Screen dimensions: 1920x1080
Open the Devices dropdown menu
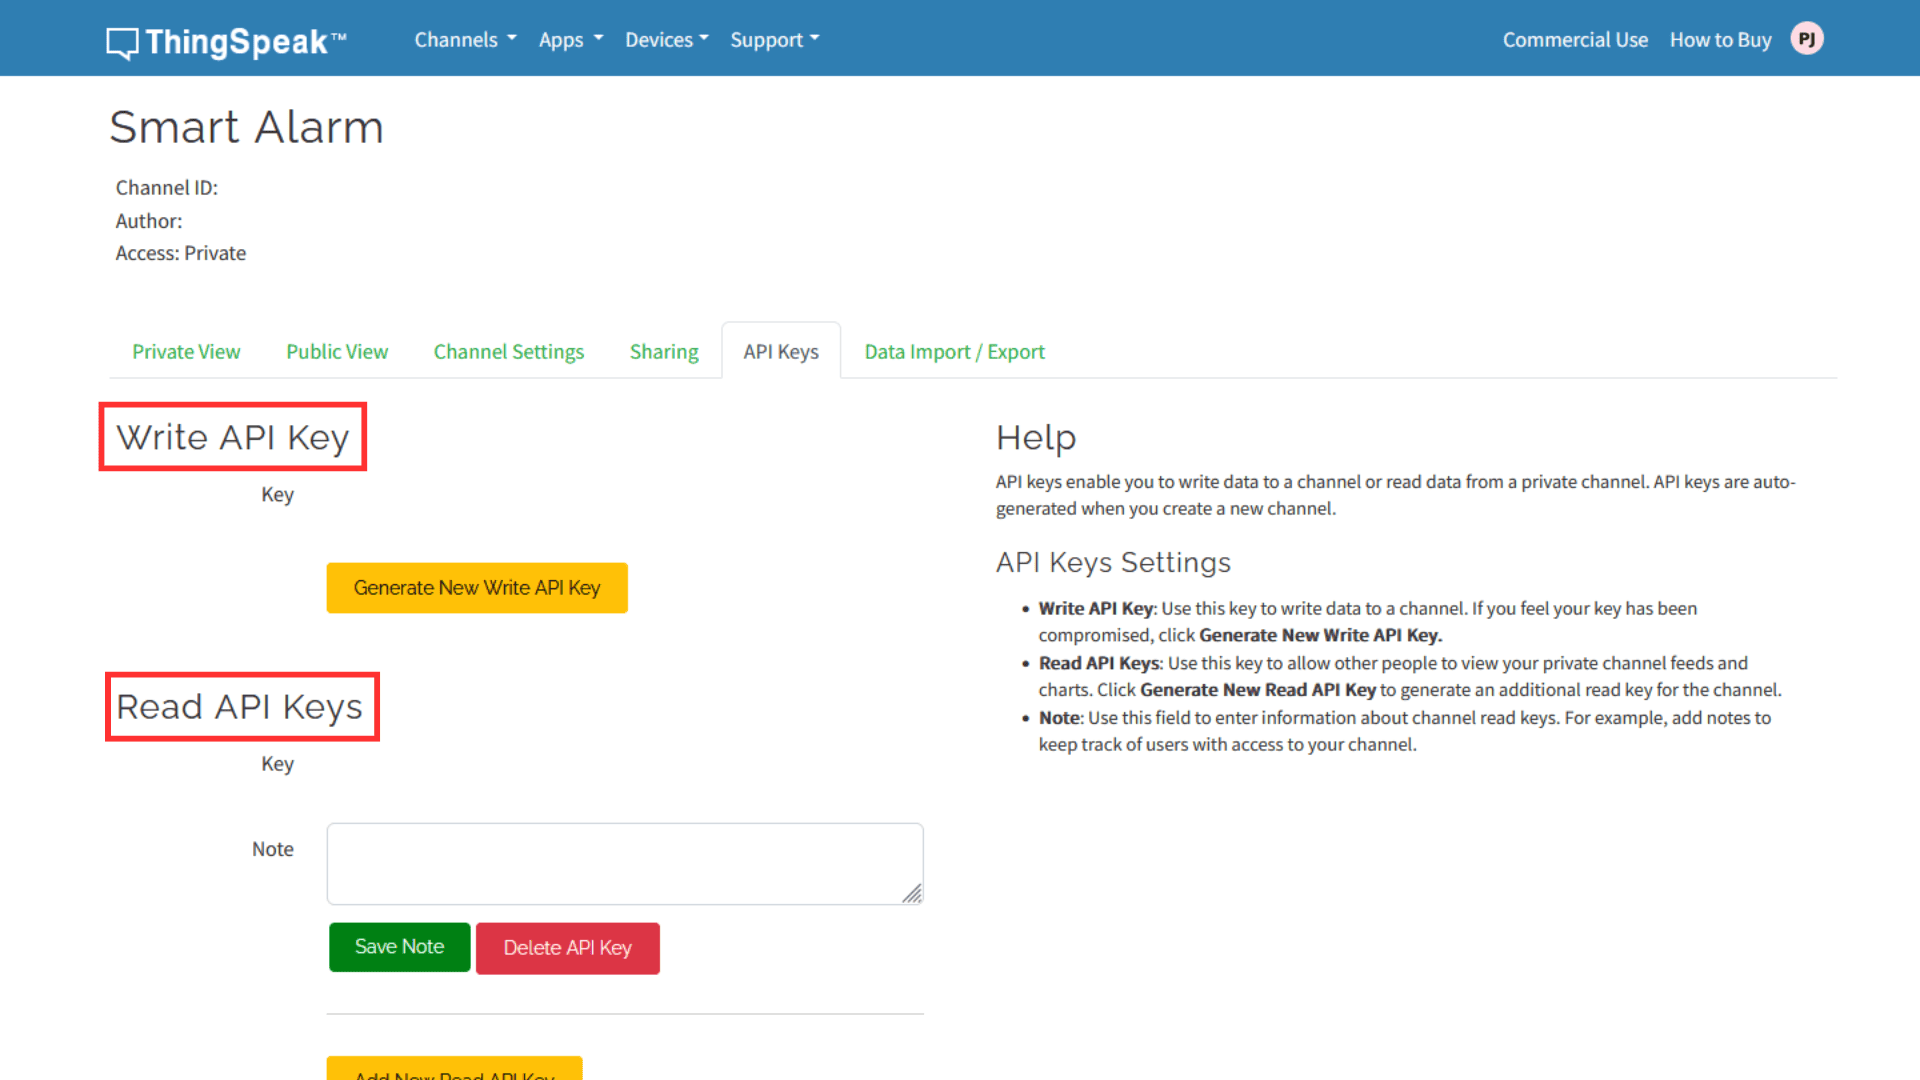click(667, 40)
